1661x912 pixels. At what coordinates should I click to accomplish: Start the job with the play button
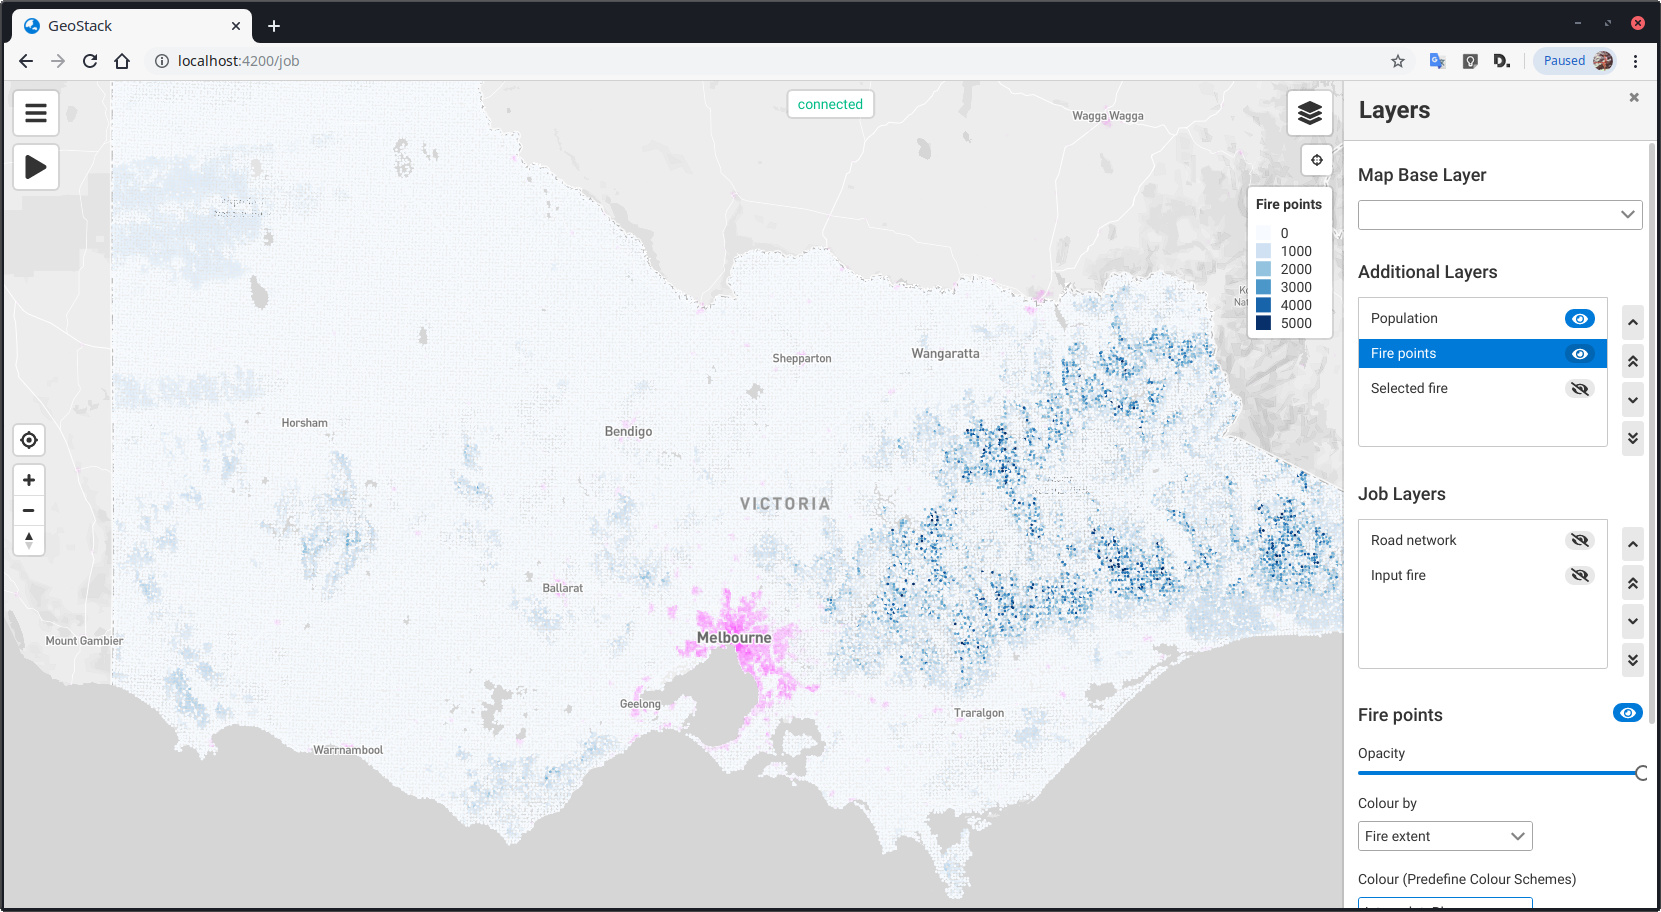36,167
